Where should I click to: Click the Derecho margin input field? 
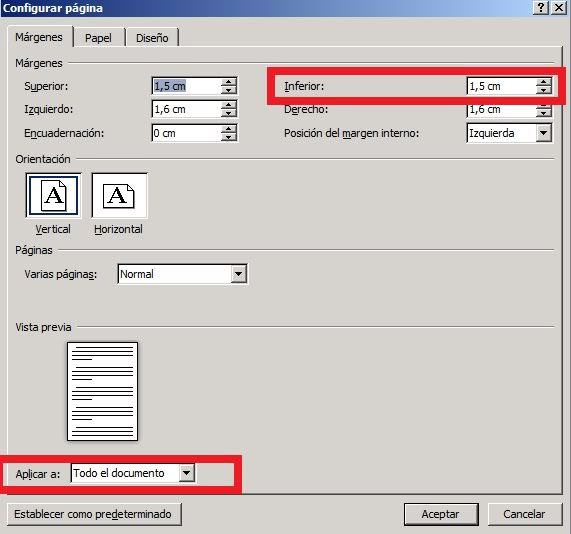coord(501,110)
